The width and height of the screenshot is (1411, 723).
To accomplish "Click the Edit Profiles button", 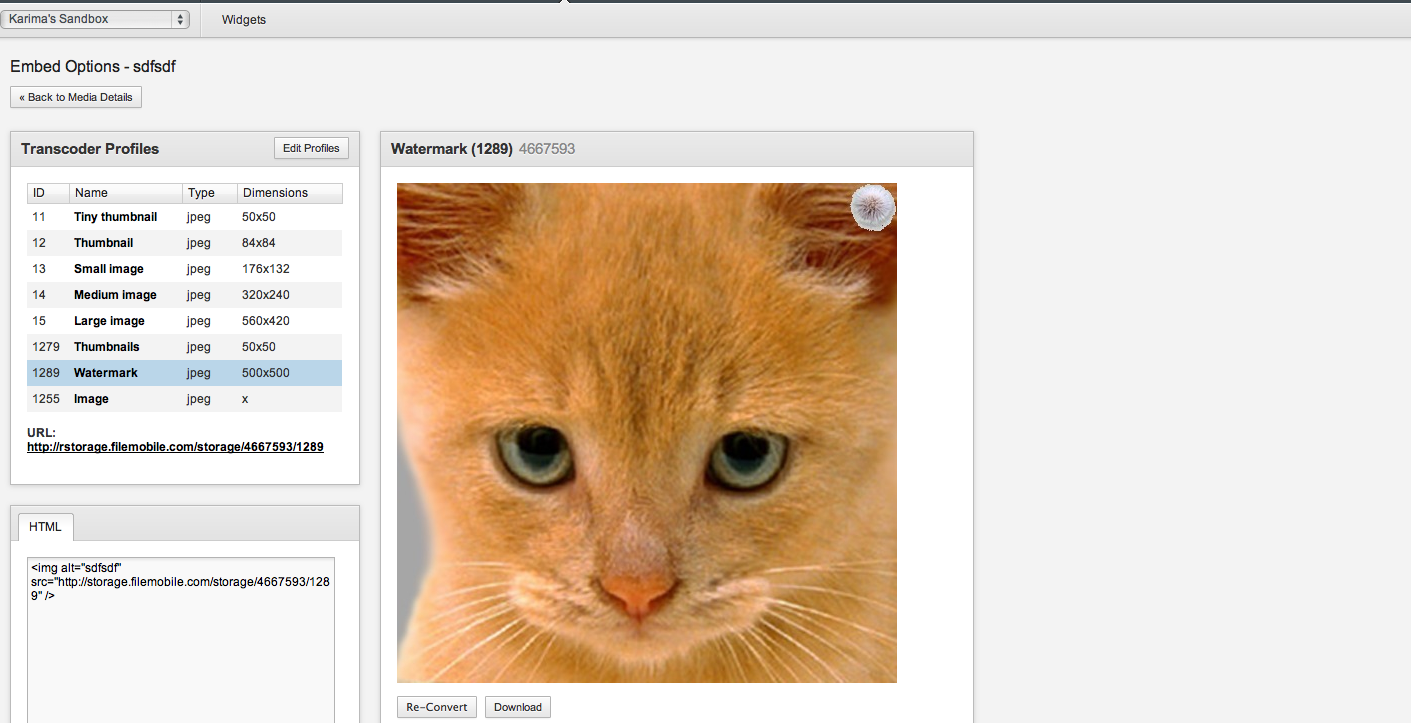I will 311,148.
